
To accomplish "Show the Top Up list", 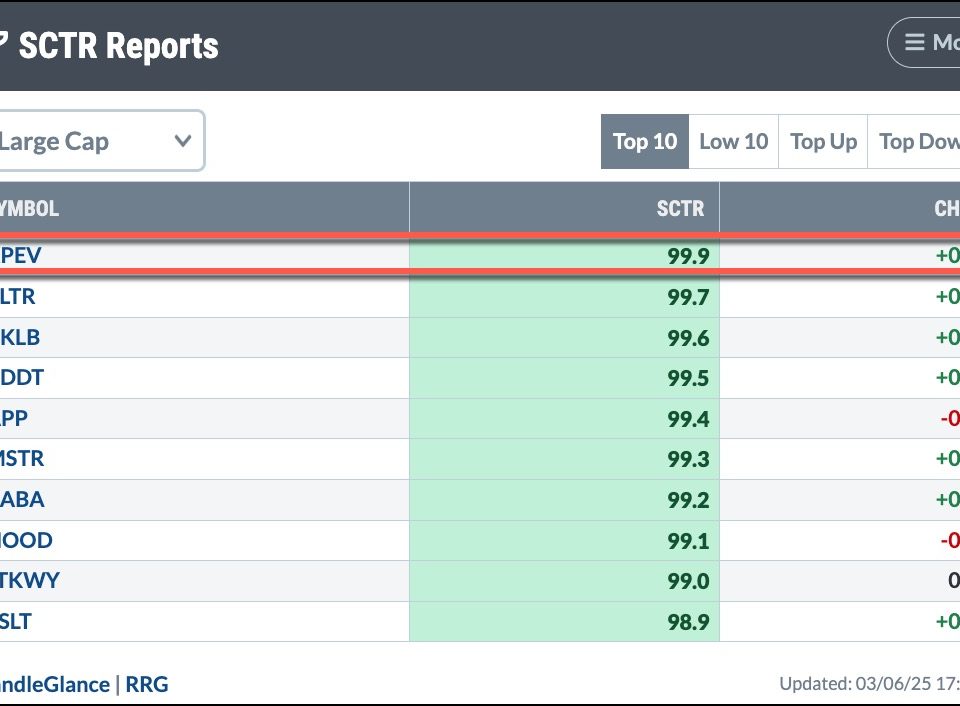I will 823,142.
